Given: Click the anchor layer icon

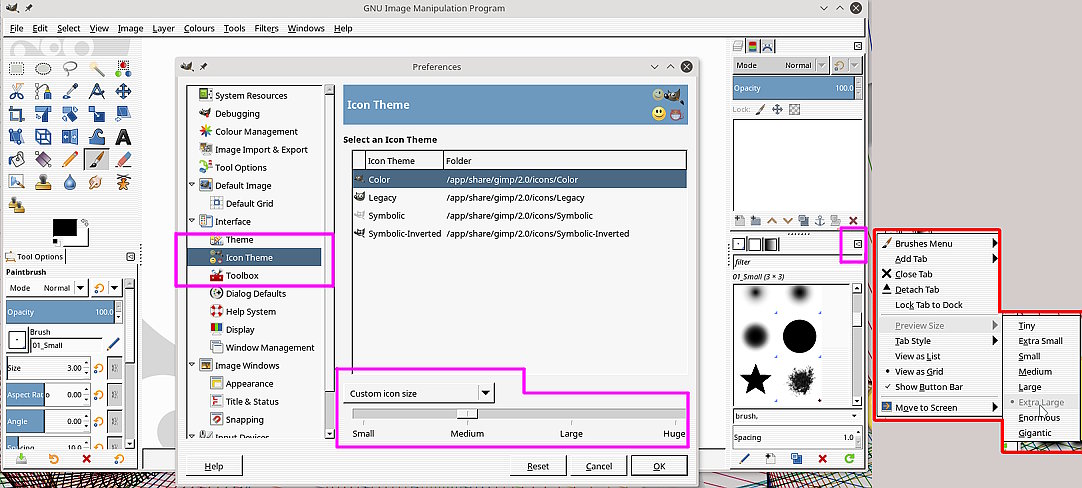Looking at the screenshot, I should click(820, 221).
